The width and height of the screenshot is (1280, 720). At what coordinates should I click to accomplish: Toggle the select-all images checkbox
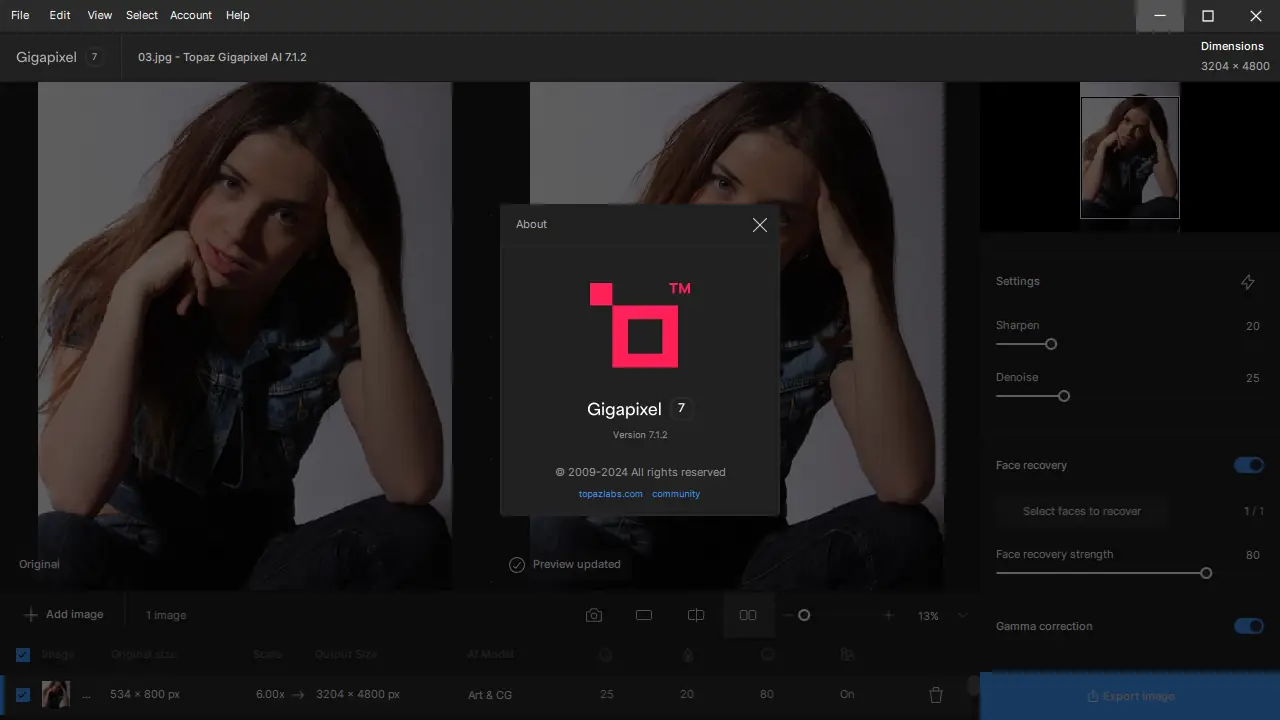point(23,655)
